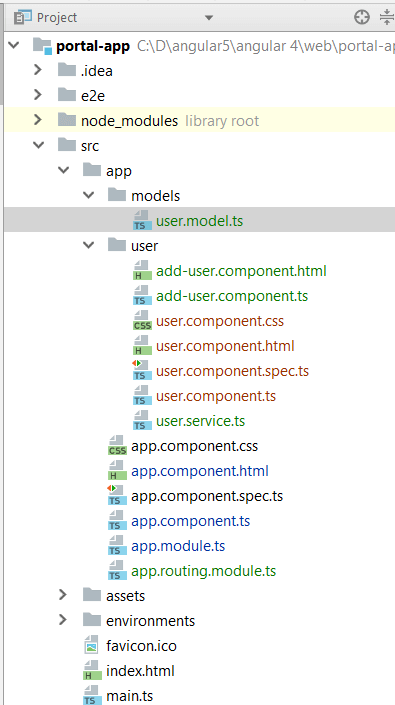This screenshot has height=705, width=395.
Task: Expand the assets folder
Action: tap(63, 595)
